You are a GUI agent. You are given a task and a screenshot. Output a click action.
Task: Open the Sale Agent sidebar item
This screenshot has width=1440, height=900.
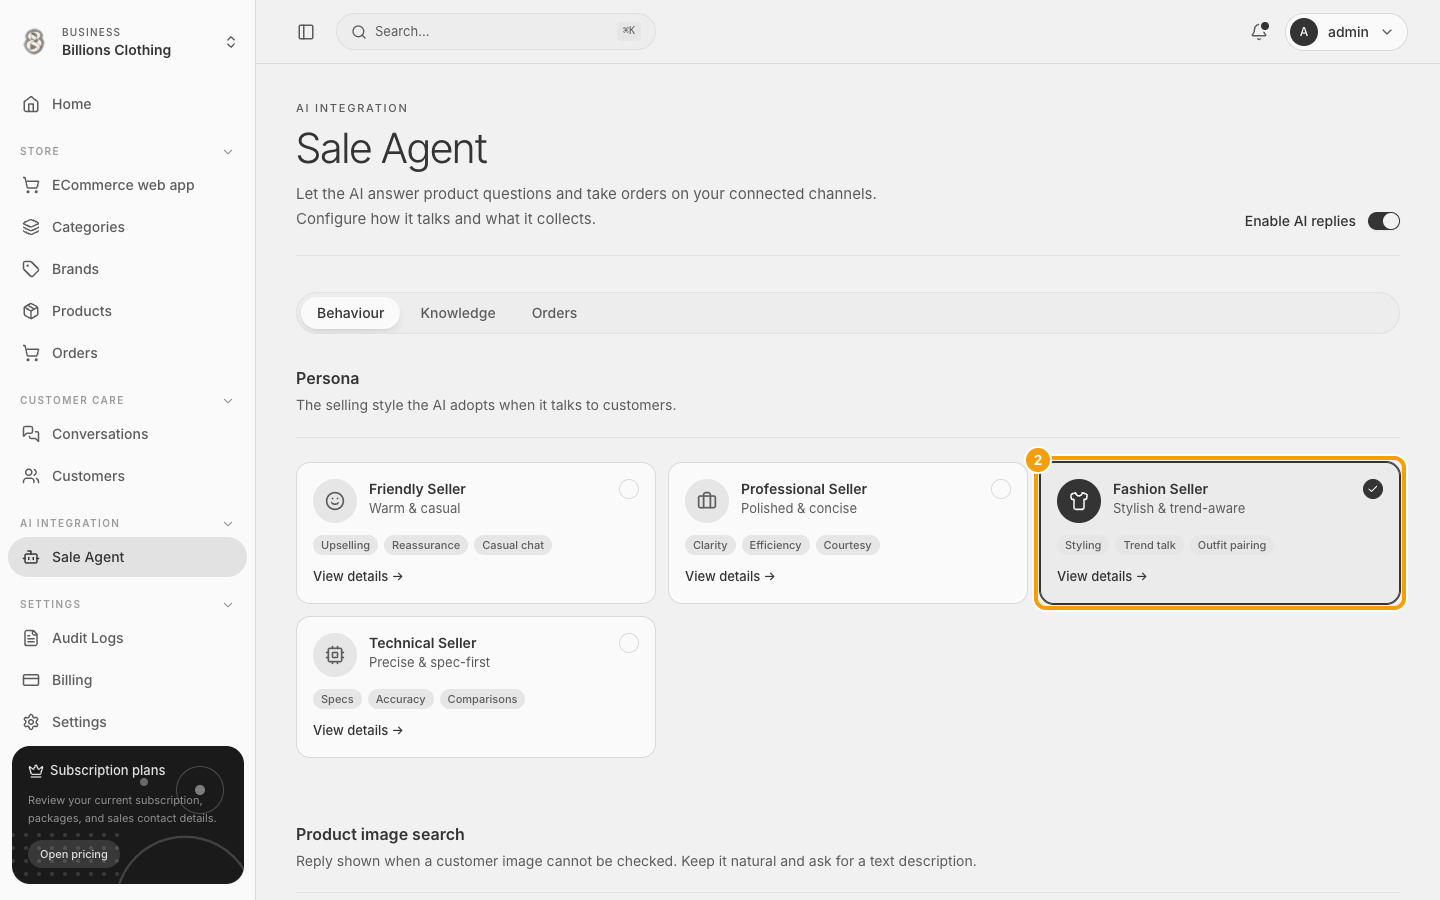[127, 557]
